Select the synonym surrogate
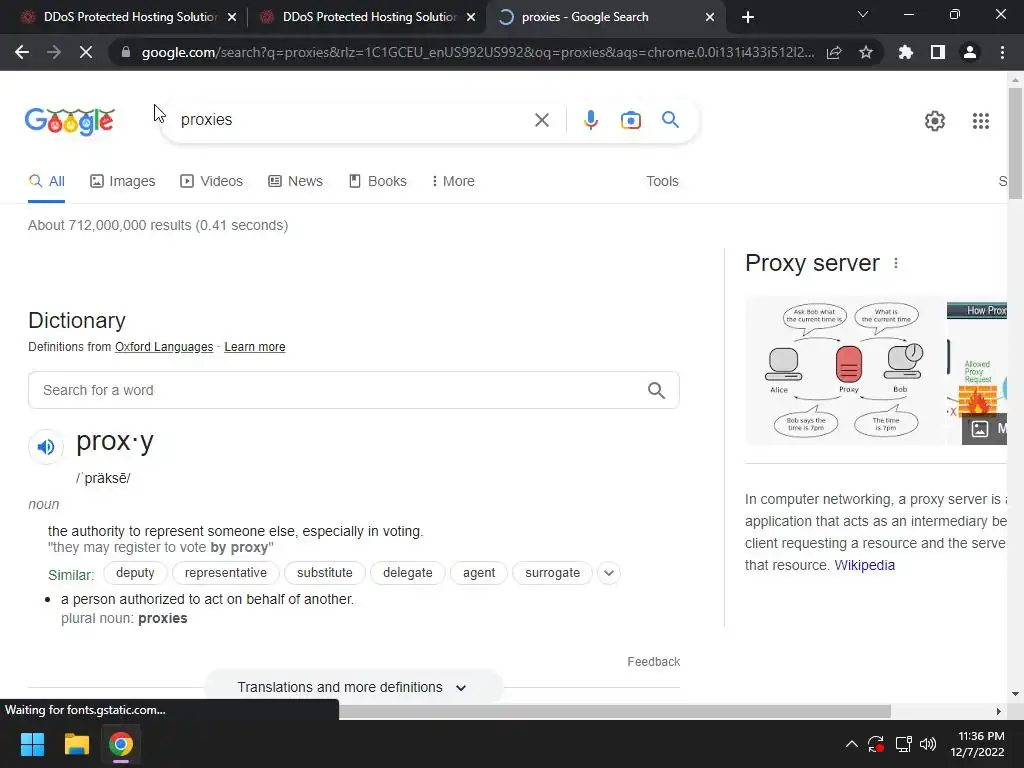Image resolution: width=1024 pixels, height=768 pixels. tap(552, 573)
